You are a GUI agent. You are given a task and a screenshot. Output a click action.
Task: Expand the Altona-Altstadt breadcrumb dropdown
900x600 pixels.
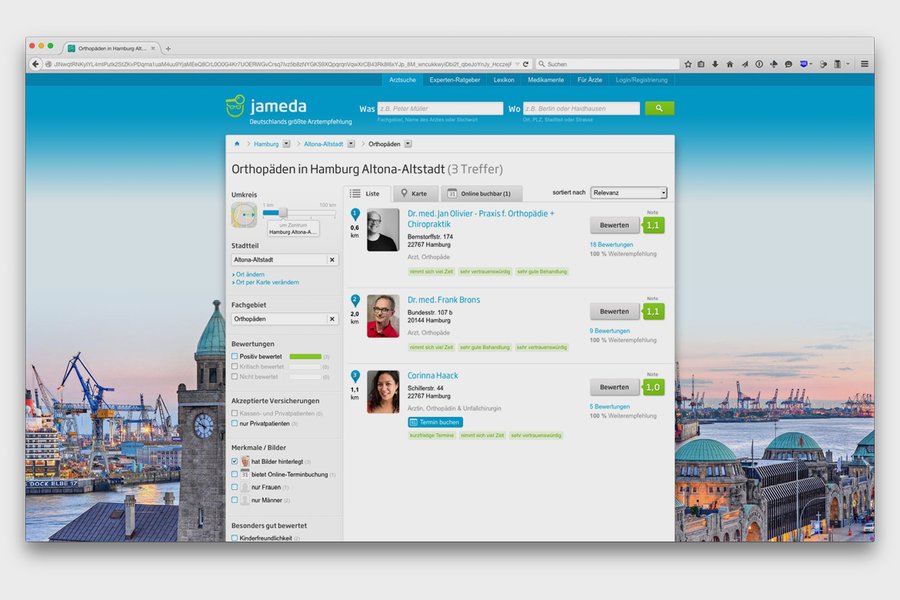click(351, 144)
